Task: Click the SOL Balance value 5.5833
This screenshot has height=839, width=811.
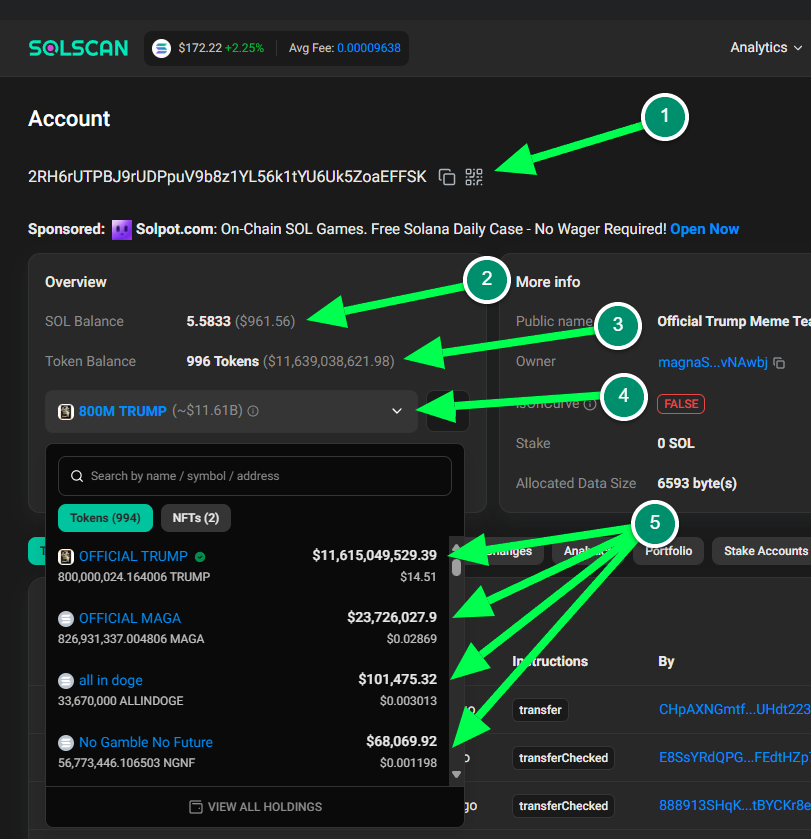Action: coord(208,321)
